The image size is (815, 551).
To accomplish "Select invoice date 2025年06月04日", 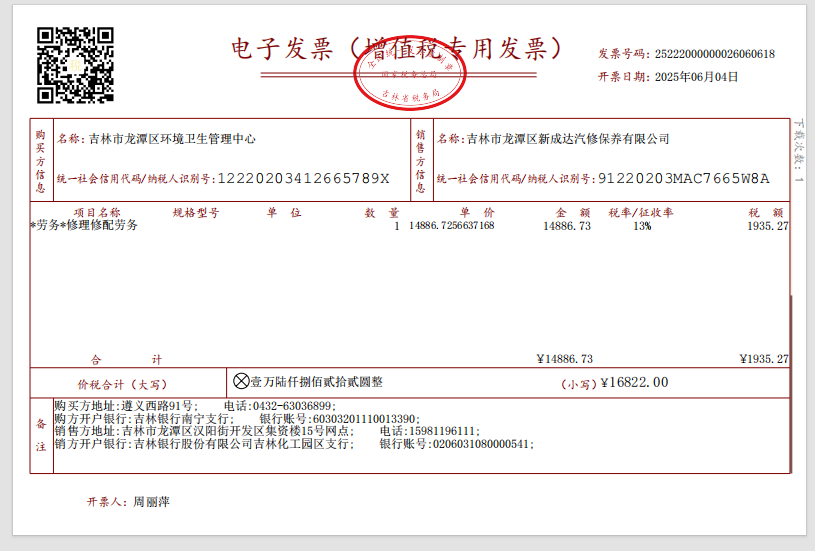I will [x=696, y=77].
